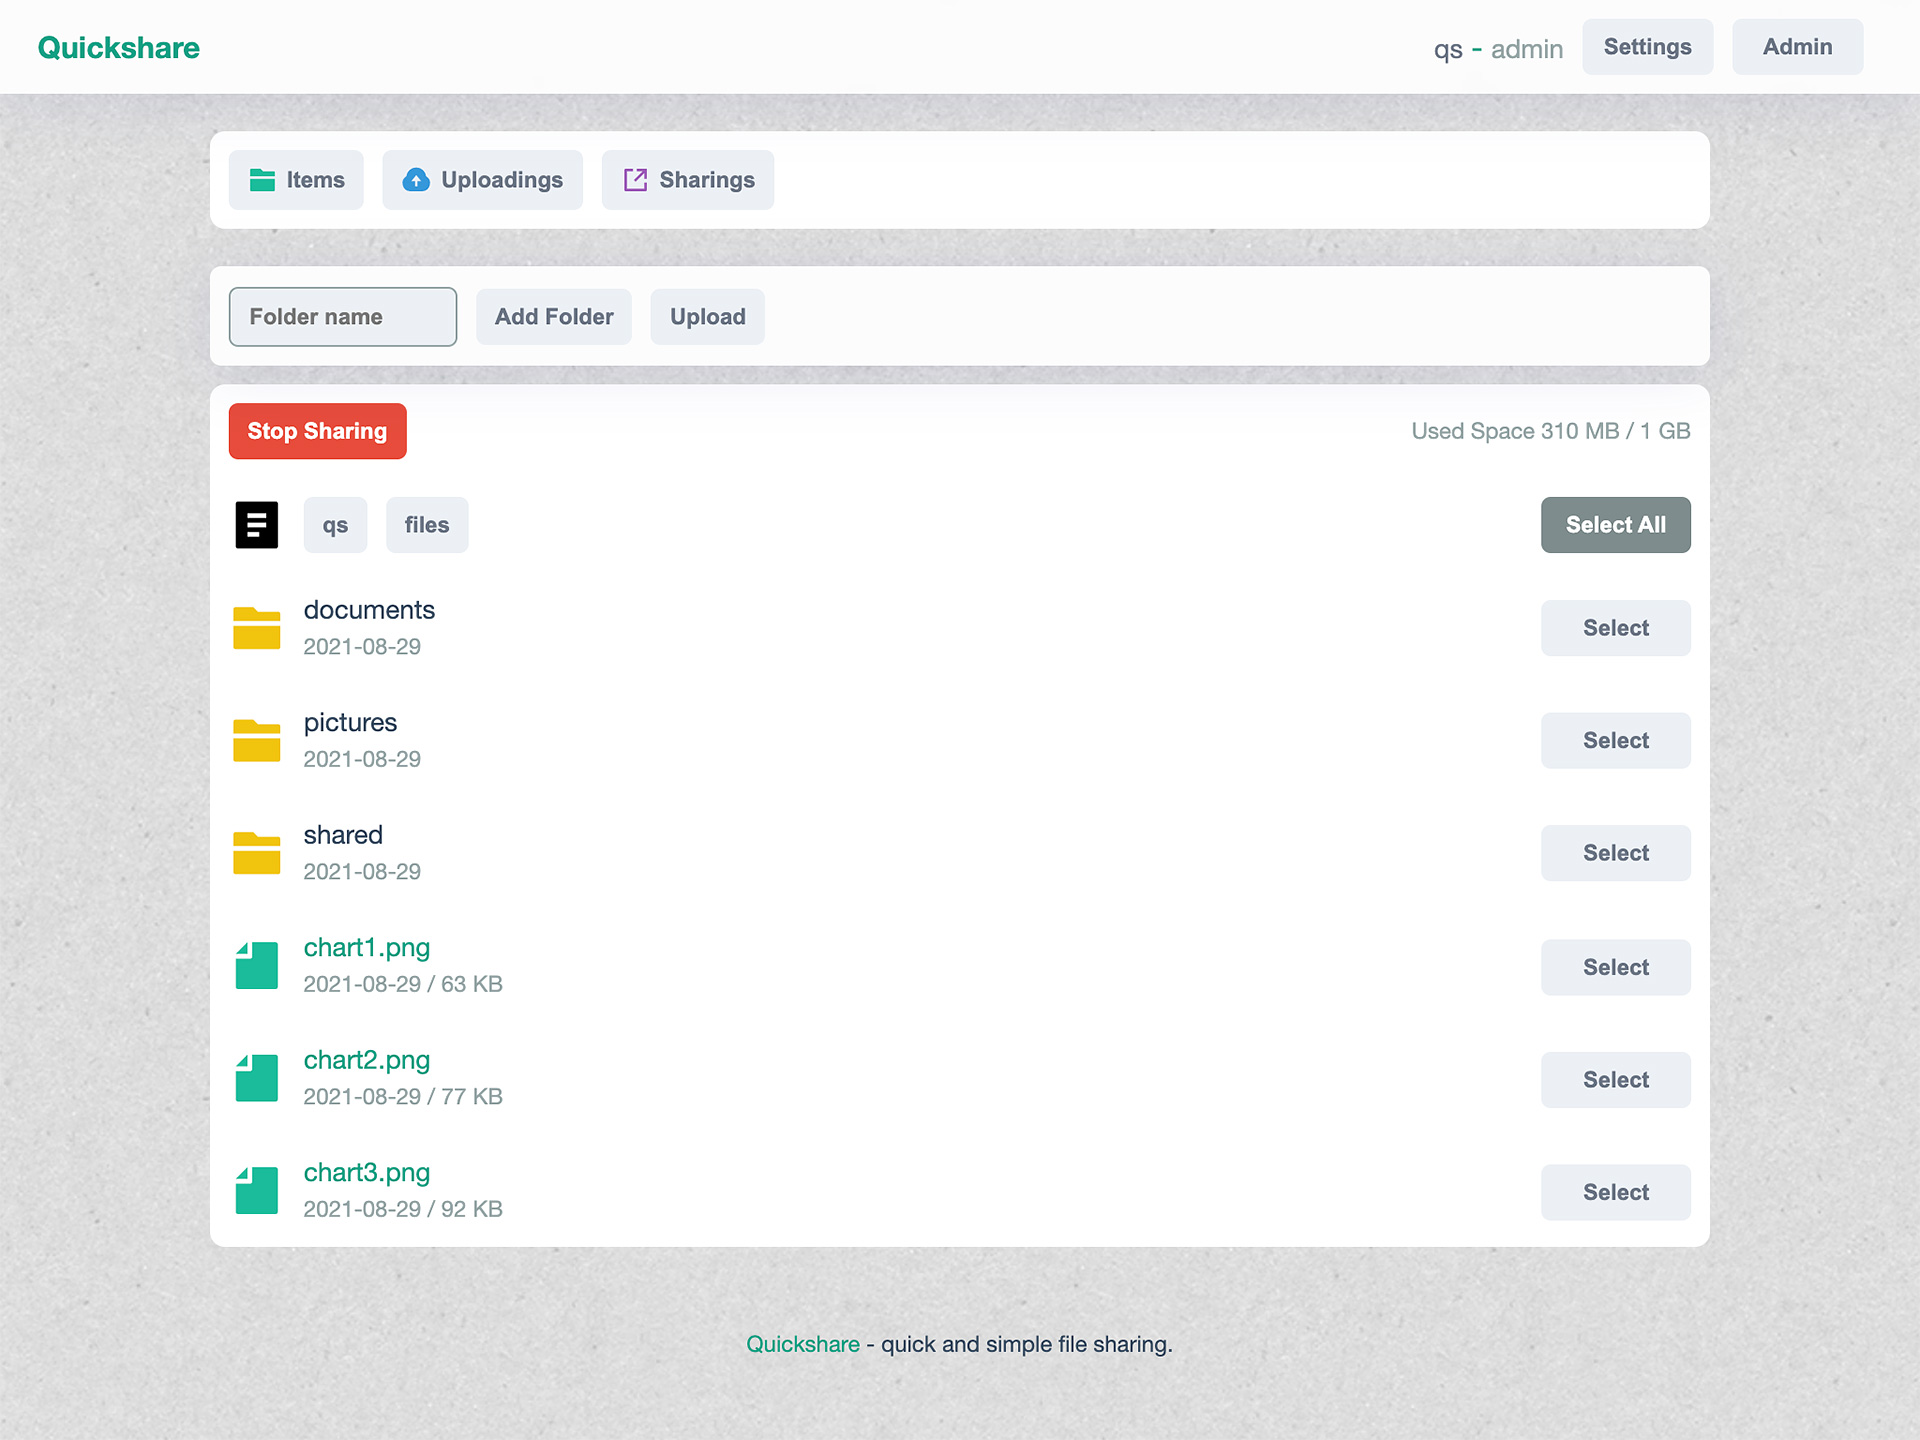1920x1440 pixels.
Task: Go to the files breadcrumb
Action: click(x=427, y=525)
